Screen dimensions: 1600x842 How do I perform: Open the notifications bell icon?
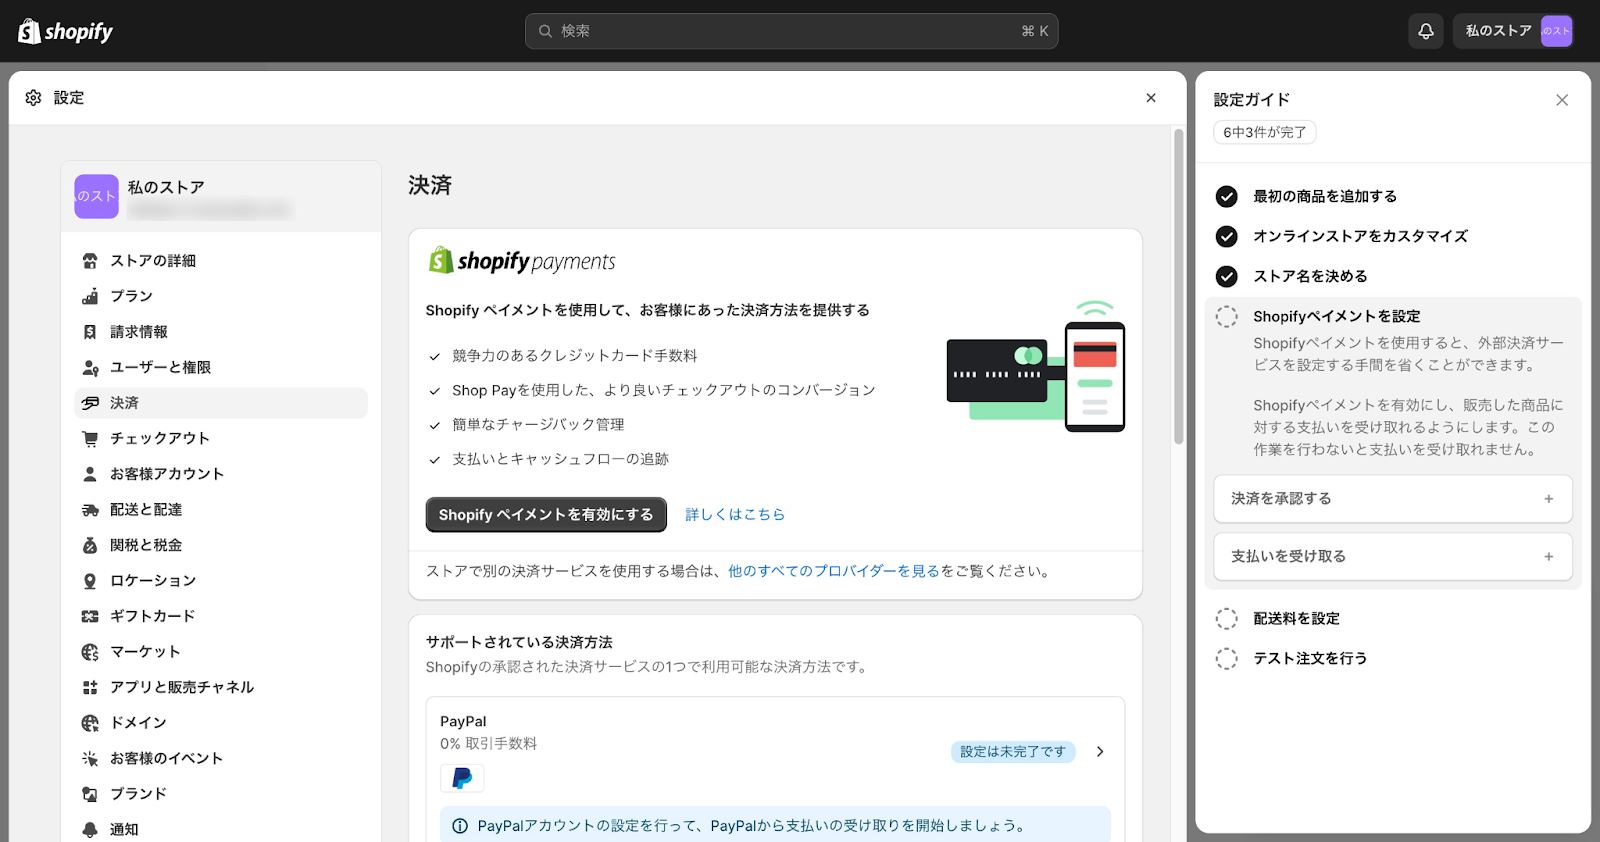(1426, 31)
